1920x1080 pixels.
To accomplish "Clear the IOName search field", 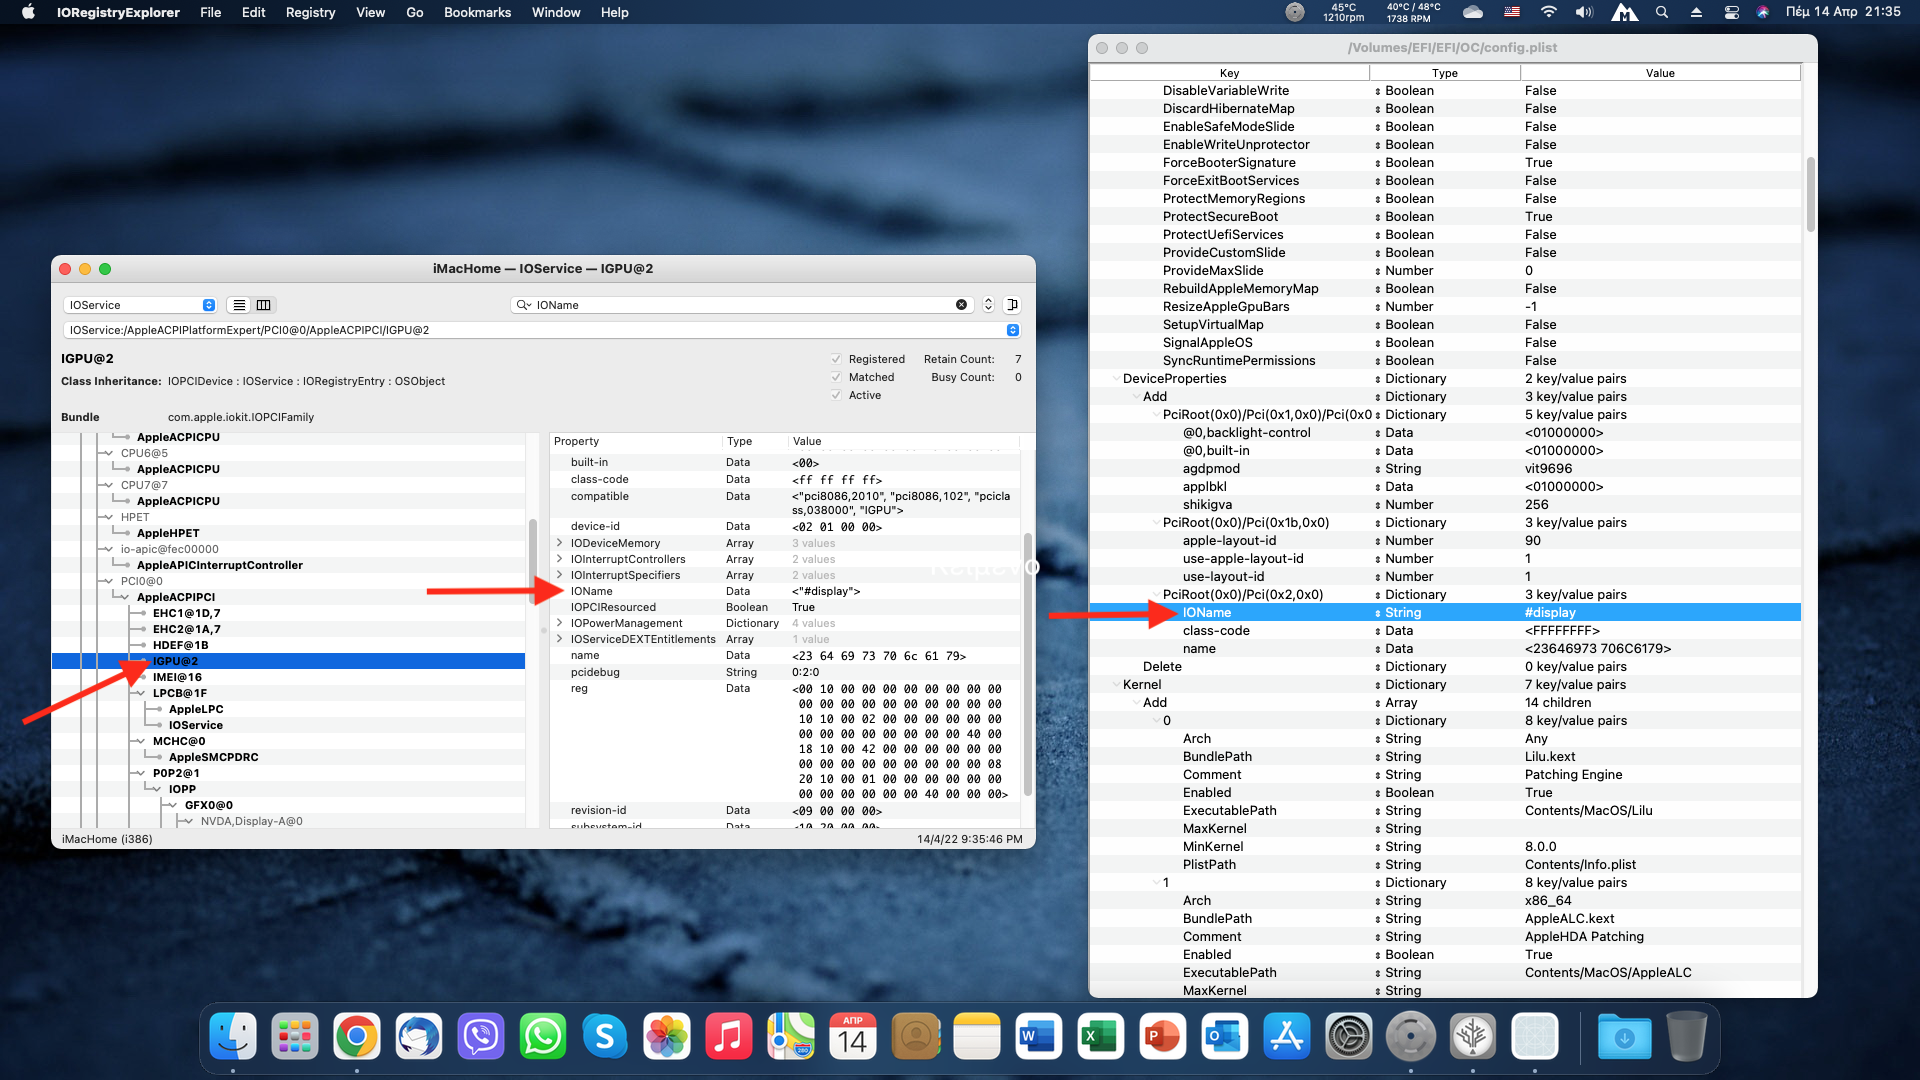I will [961, 305].
